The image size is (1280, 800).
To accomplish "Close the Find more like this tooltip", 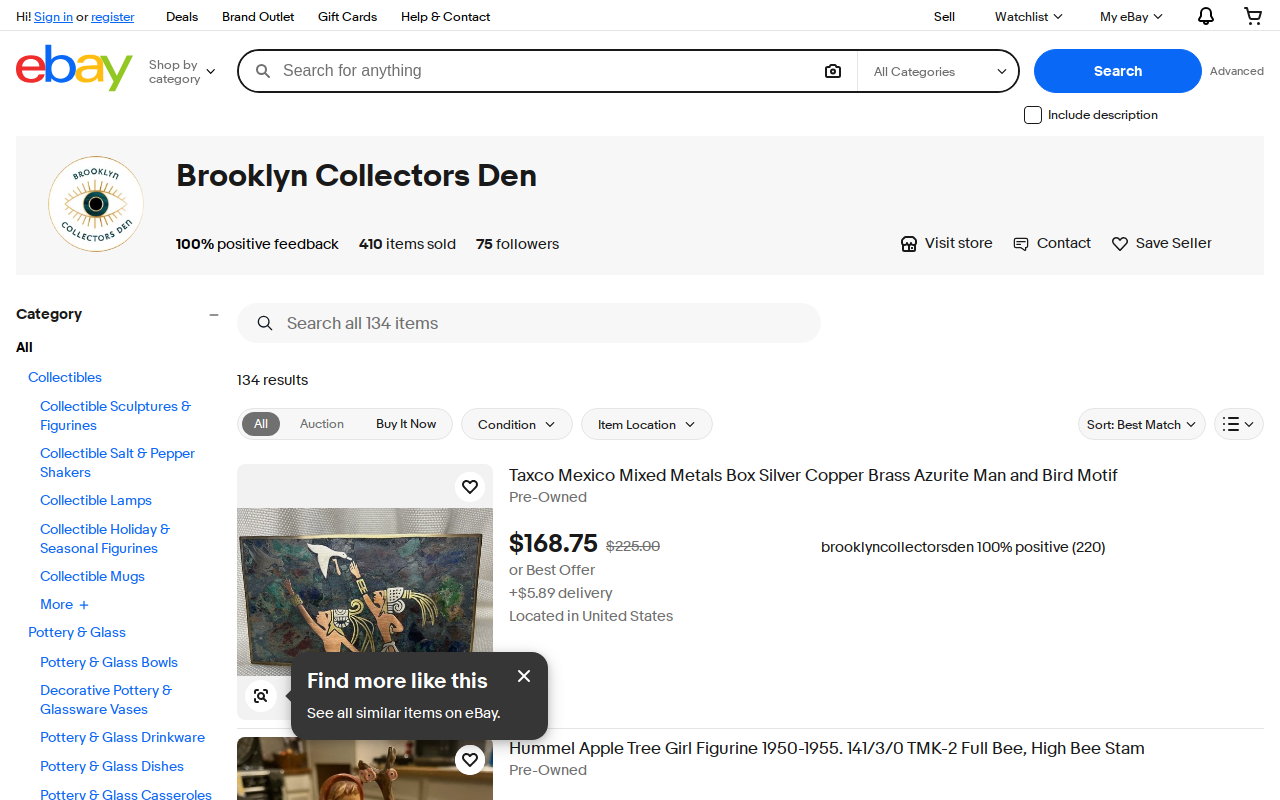I will (524, 676).
